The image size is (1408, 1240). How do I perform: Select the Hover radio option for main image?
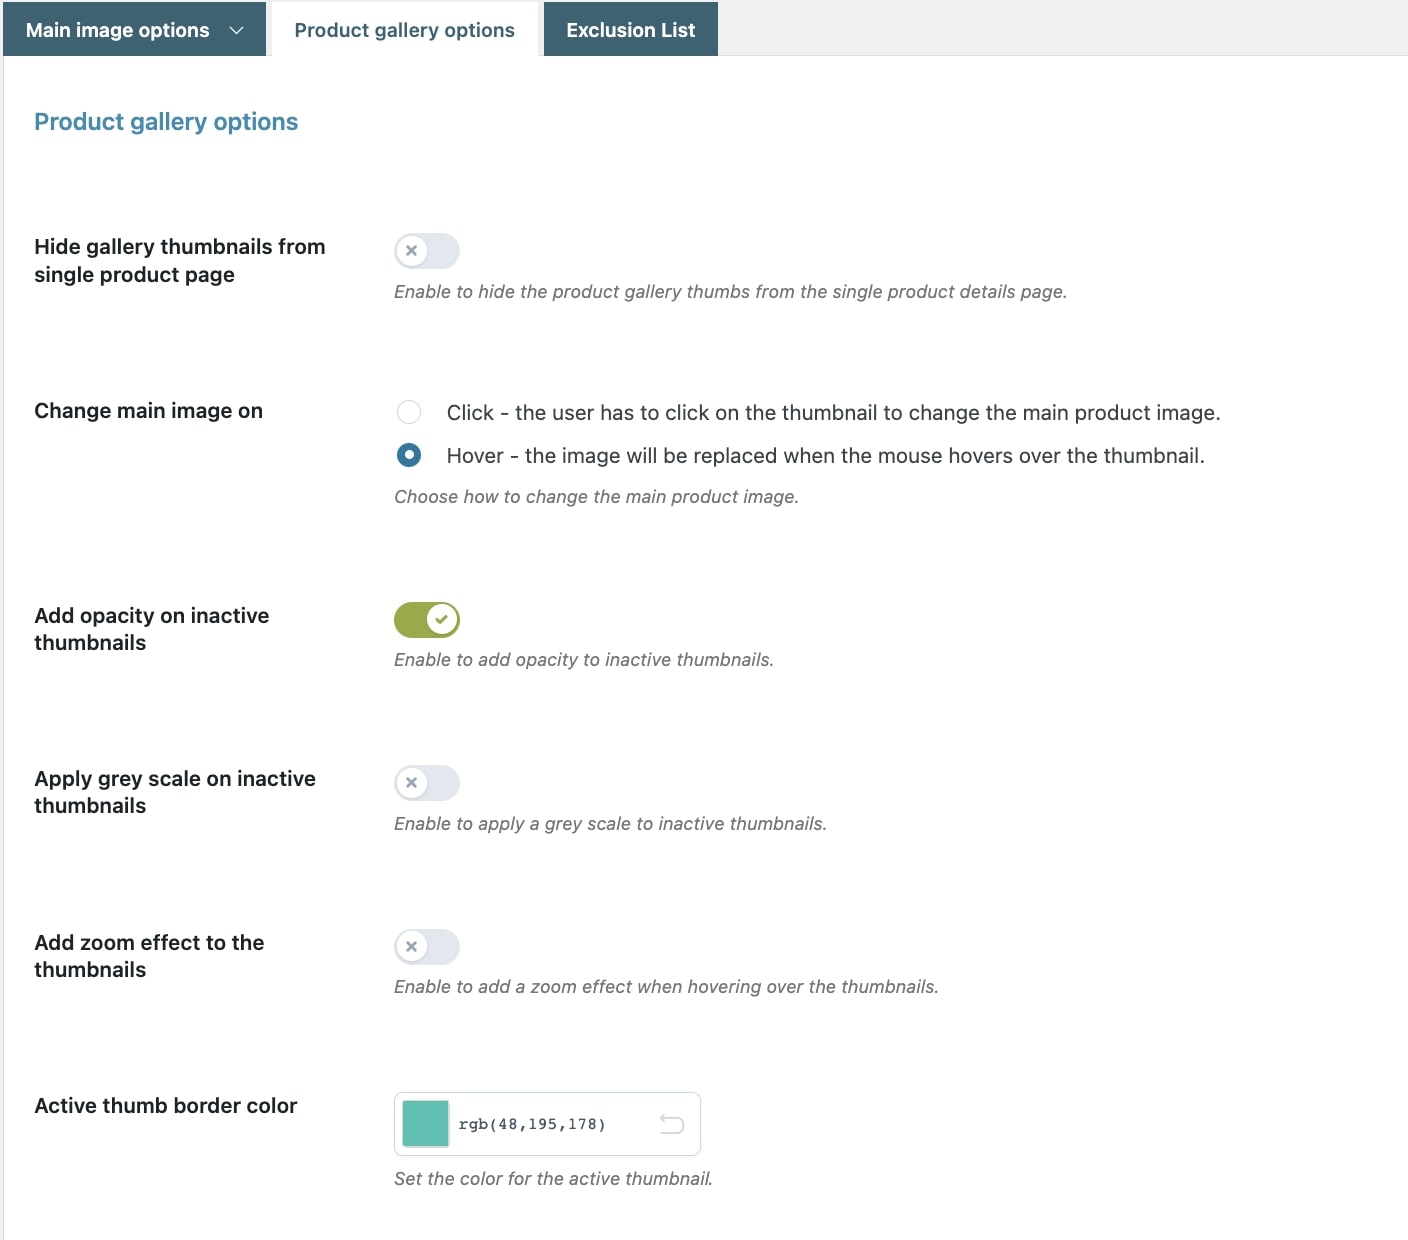click(x=409, y=455)
